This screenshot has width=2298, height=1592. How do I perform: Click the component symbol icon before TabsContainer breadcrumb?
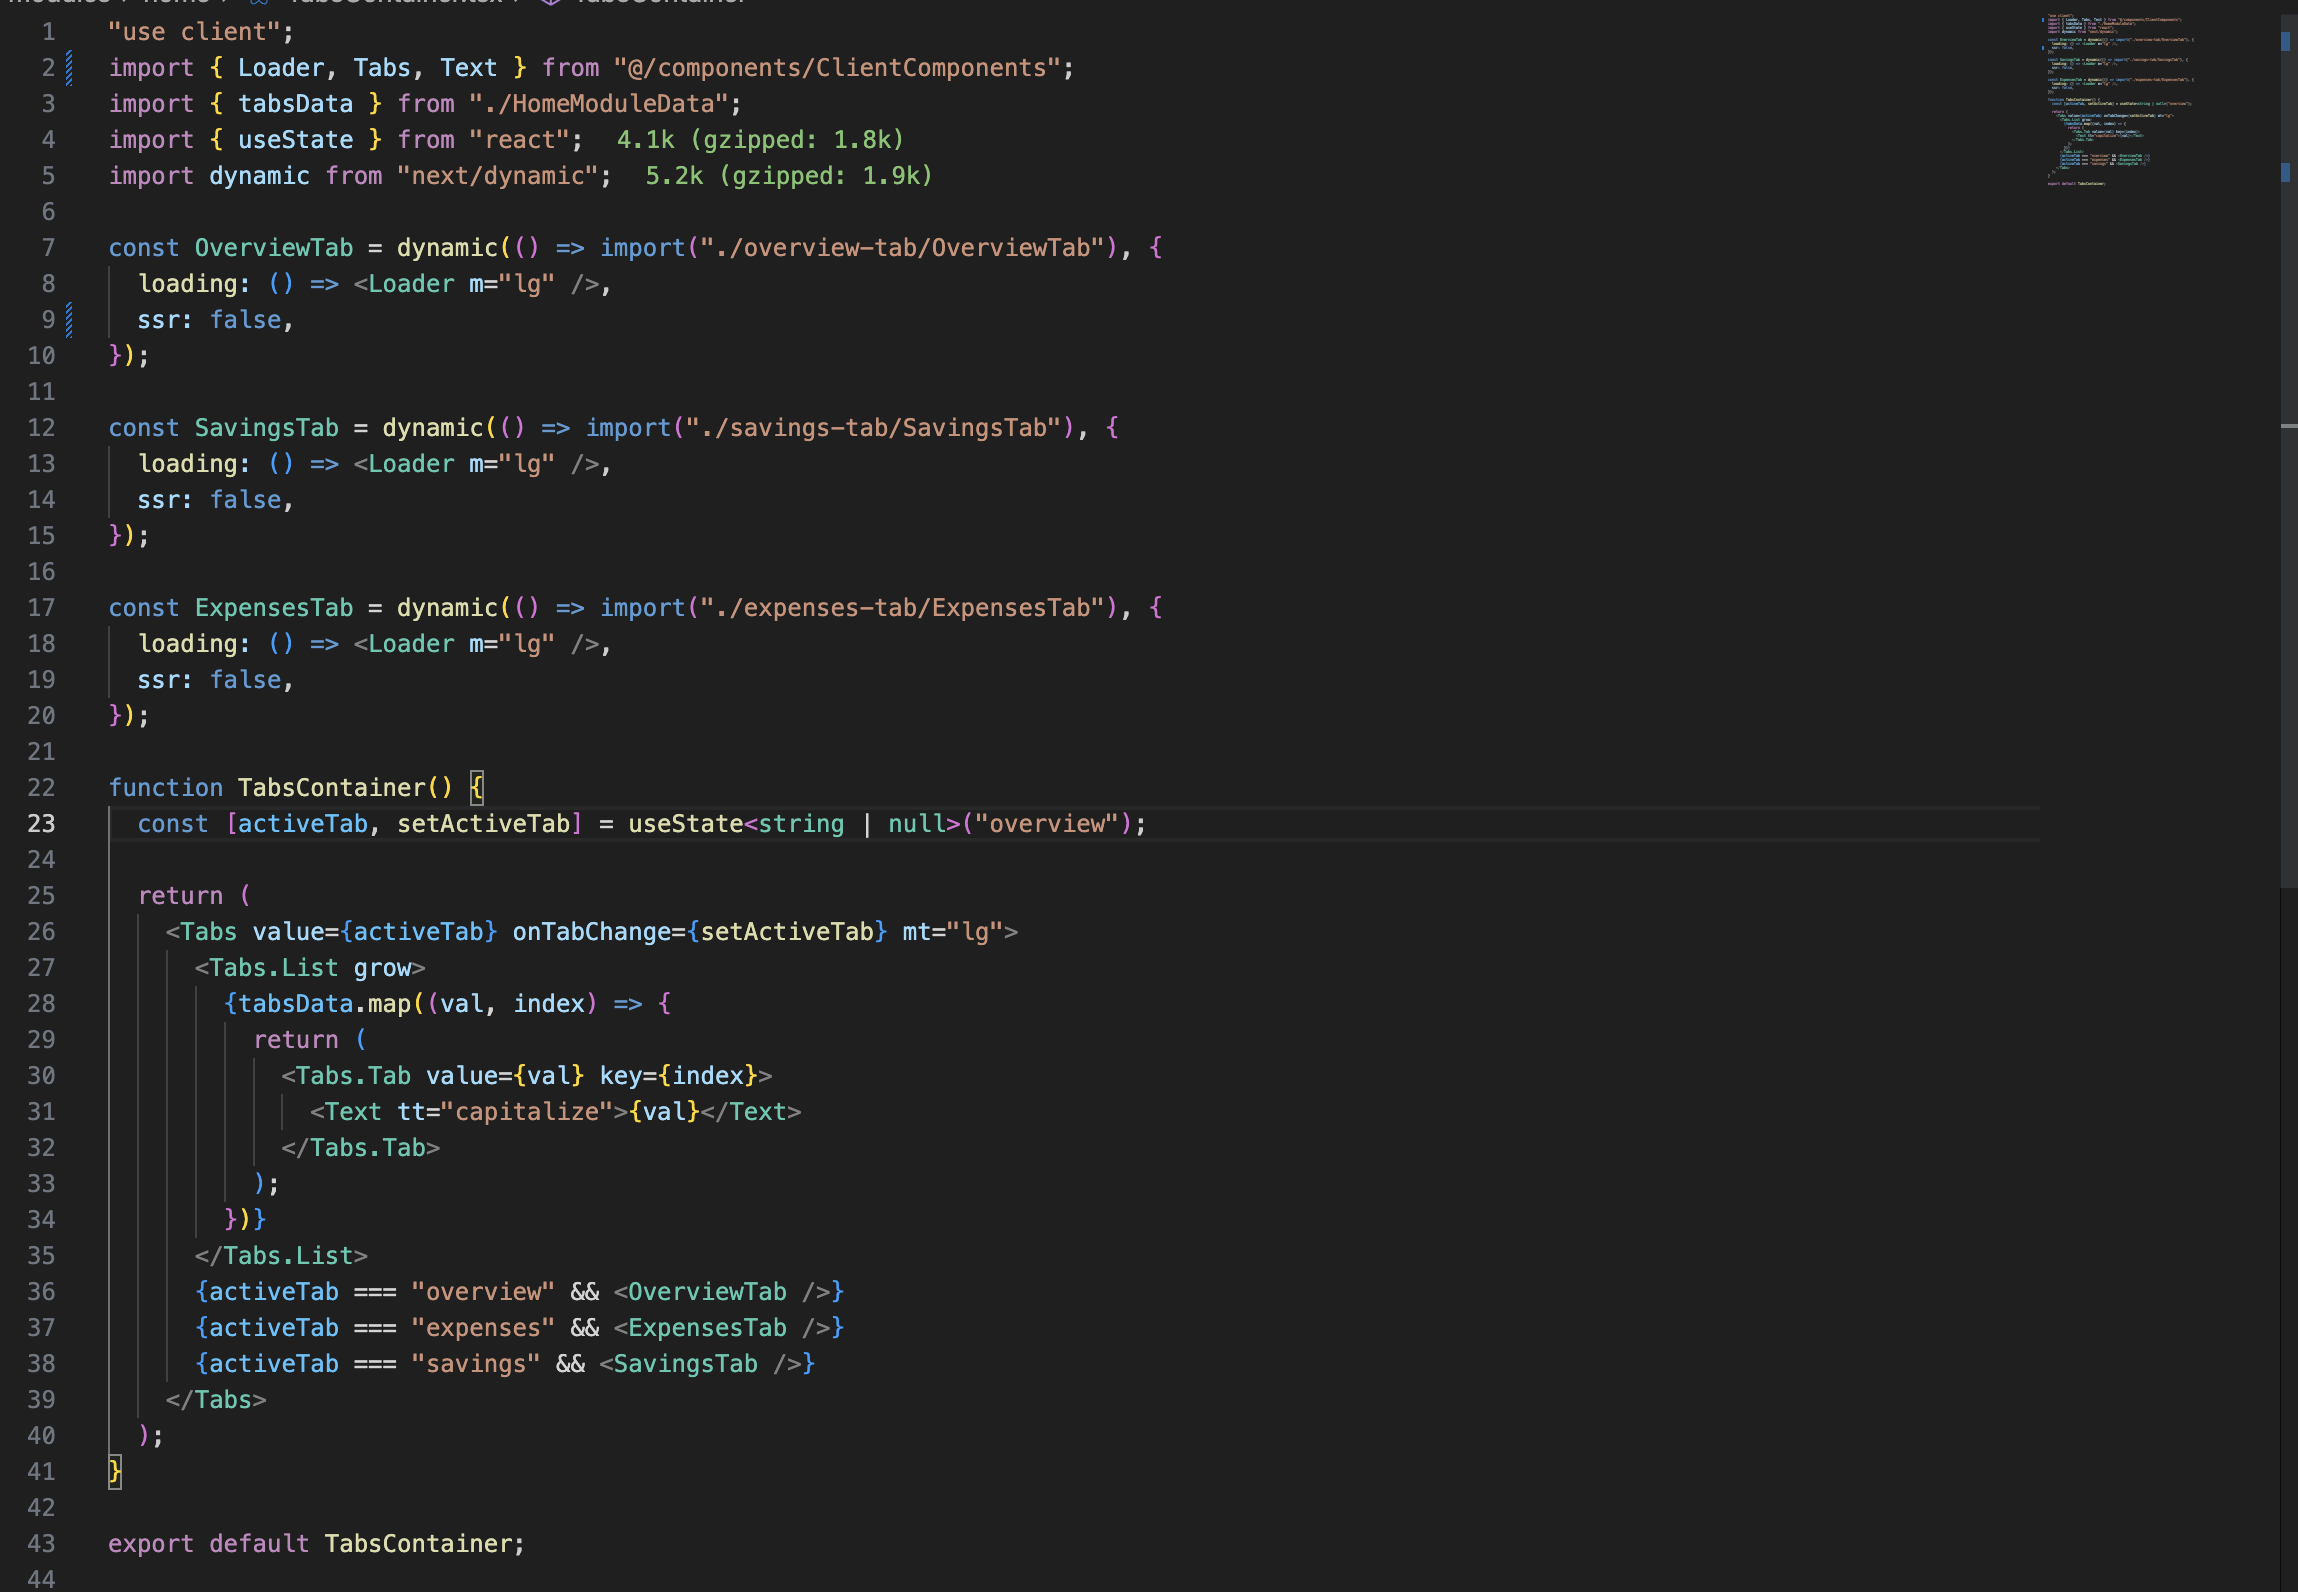pyautogui.click(x=551, y=3)
